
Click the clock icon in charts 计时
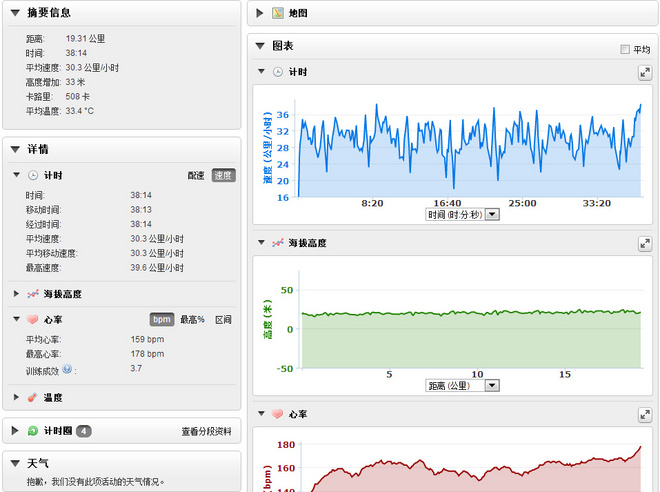(278, 72)
